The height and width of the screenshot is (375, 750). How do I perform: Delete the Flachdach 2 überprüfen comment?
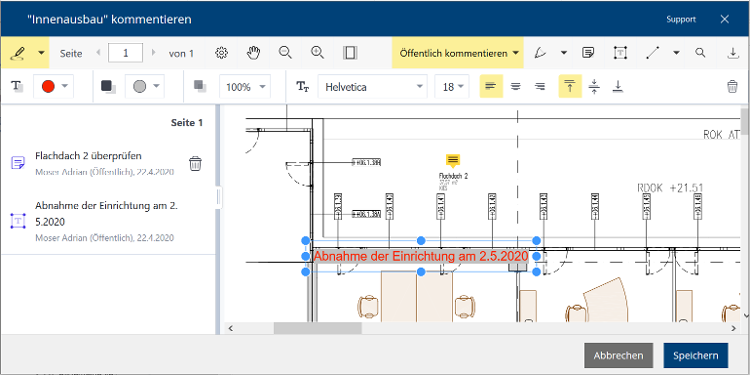tap(195, 164)
